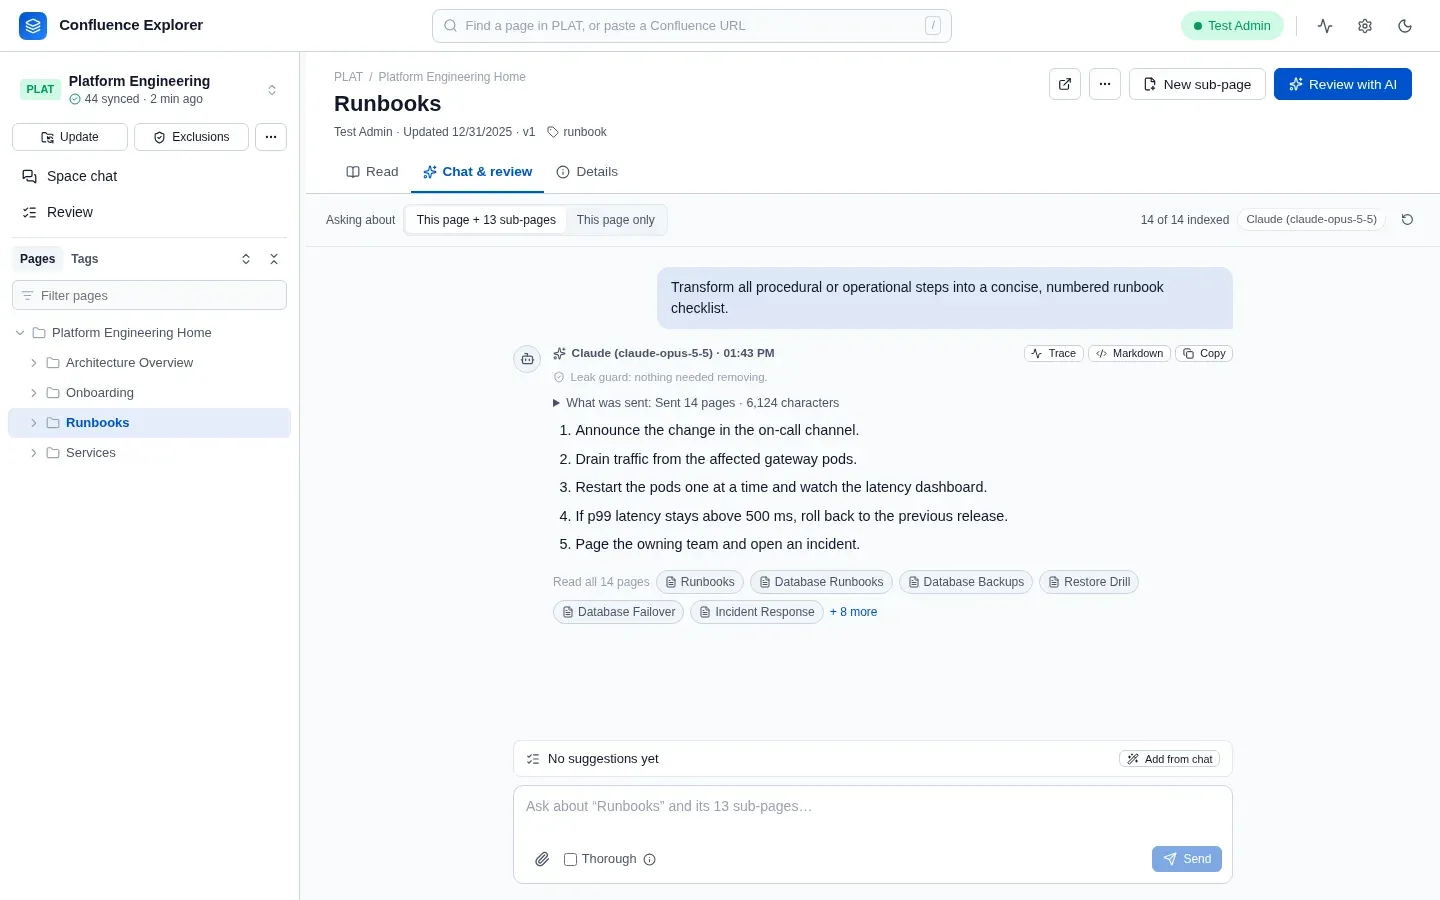Expand the Architecture Overview tree node
The height and width of the screenshot is (900, 1440).
[34, 363]
